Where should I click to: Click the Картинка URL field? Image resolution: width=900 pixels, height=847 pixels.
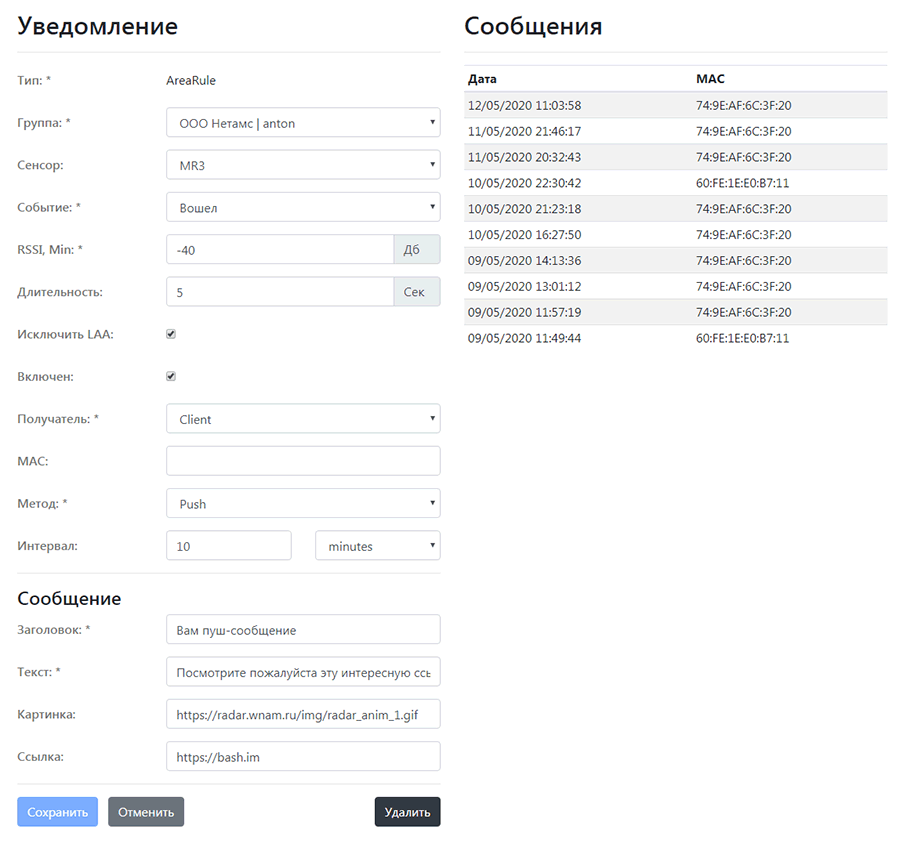coord(303,714)
